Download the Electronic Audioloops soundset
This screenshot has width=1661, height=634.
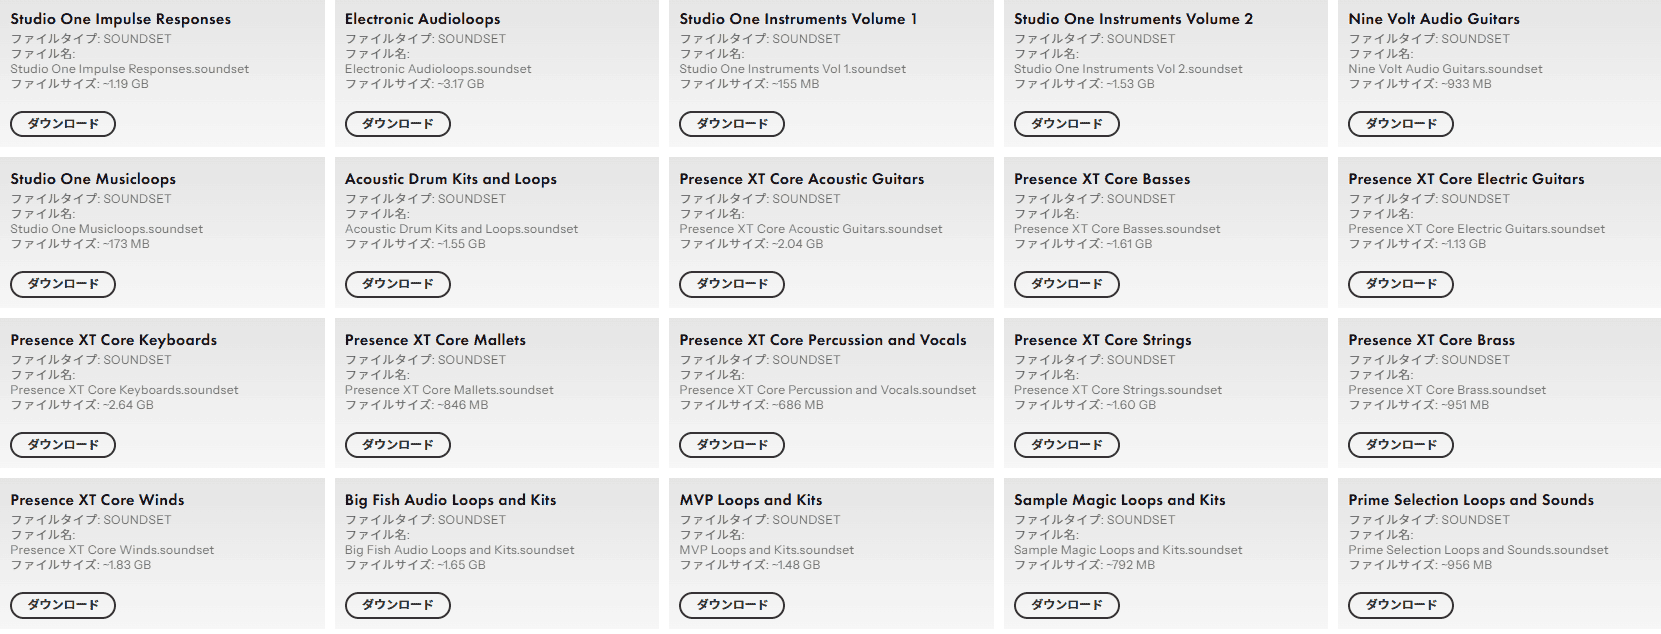click(397, 124)
